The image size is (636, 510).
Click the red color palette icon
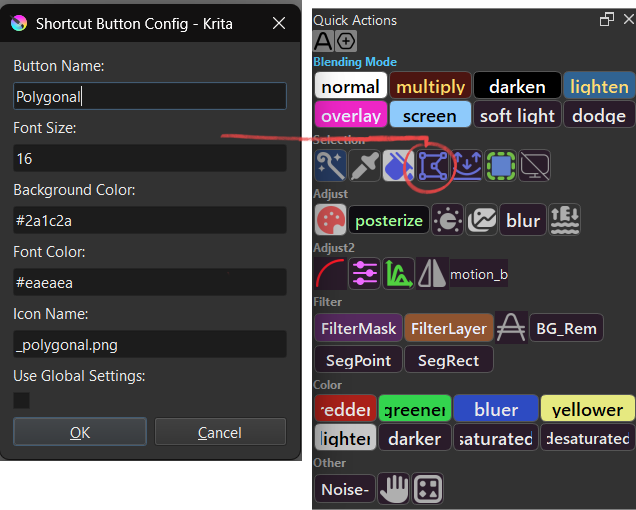click(x=331, y=219)
